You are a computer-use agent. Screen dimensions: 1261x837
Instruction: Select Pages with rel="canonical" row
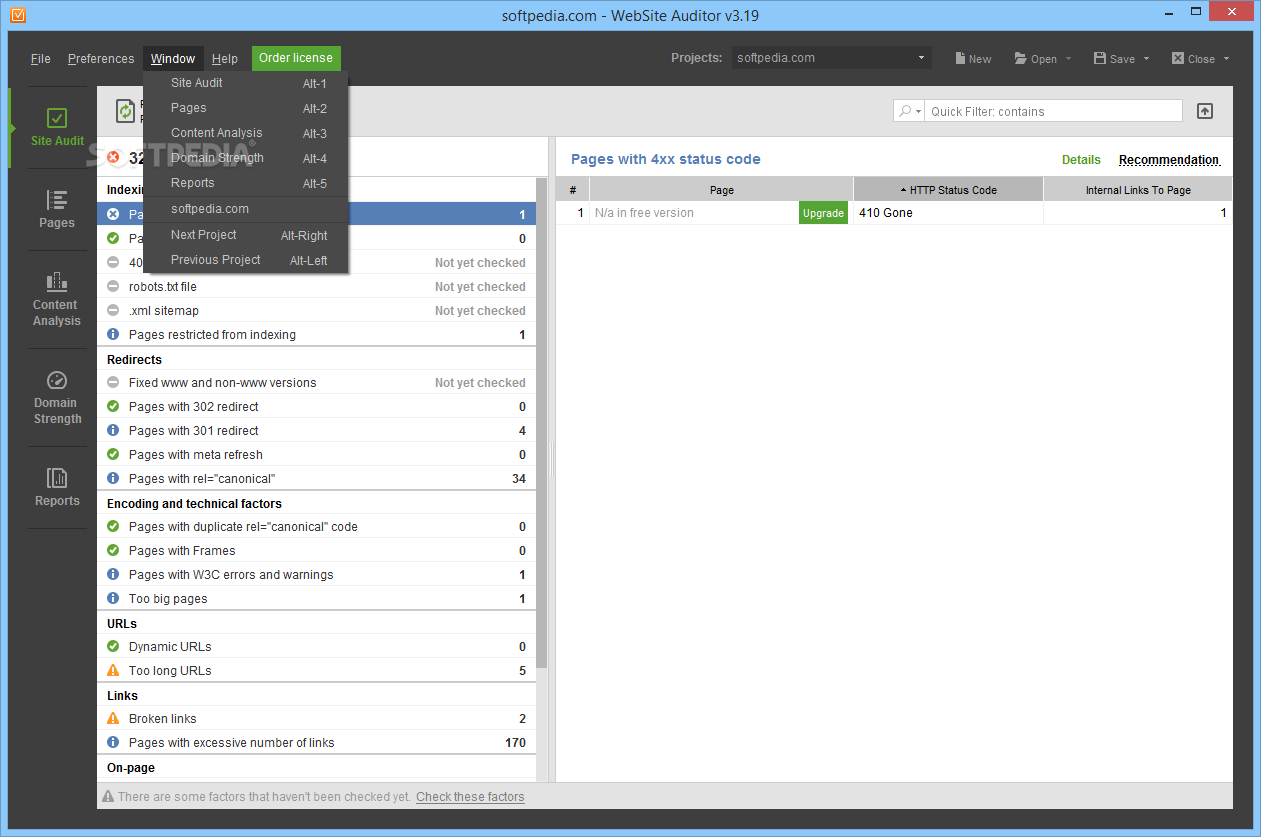pyautogui.click(x=317, y=479)
